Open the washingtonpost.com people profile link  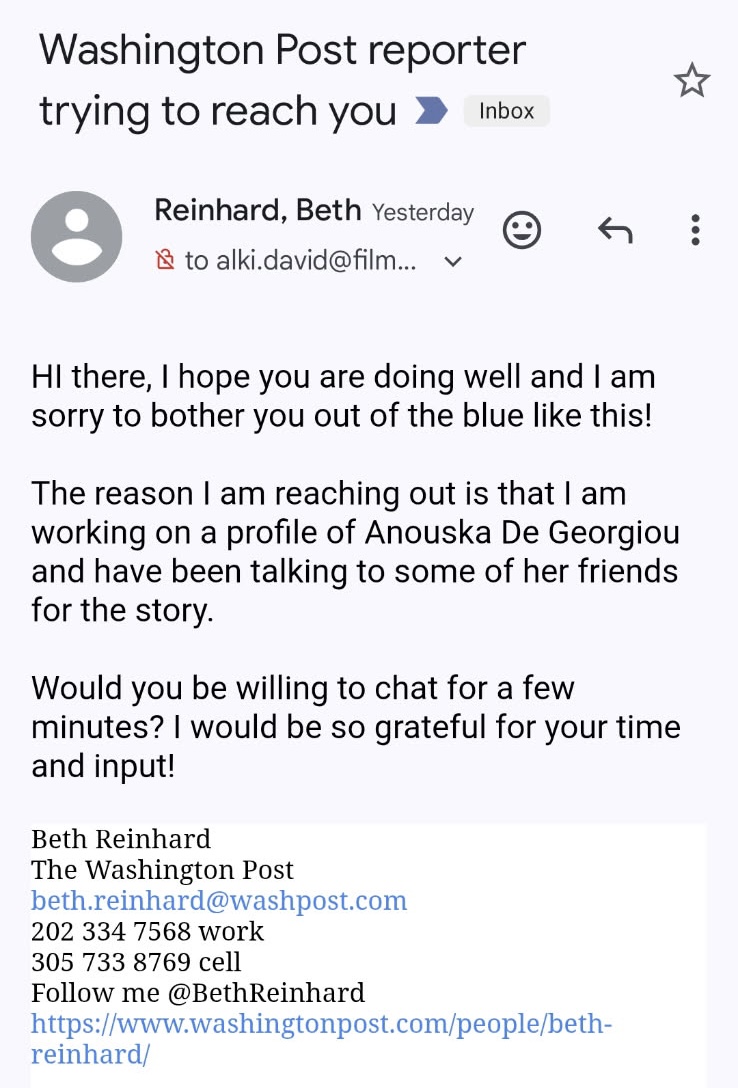(x=320, y=1024)
